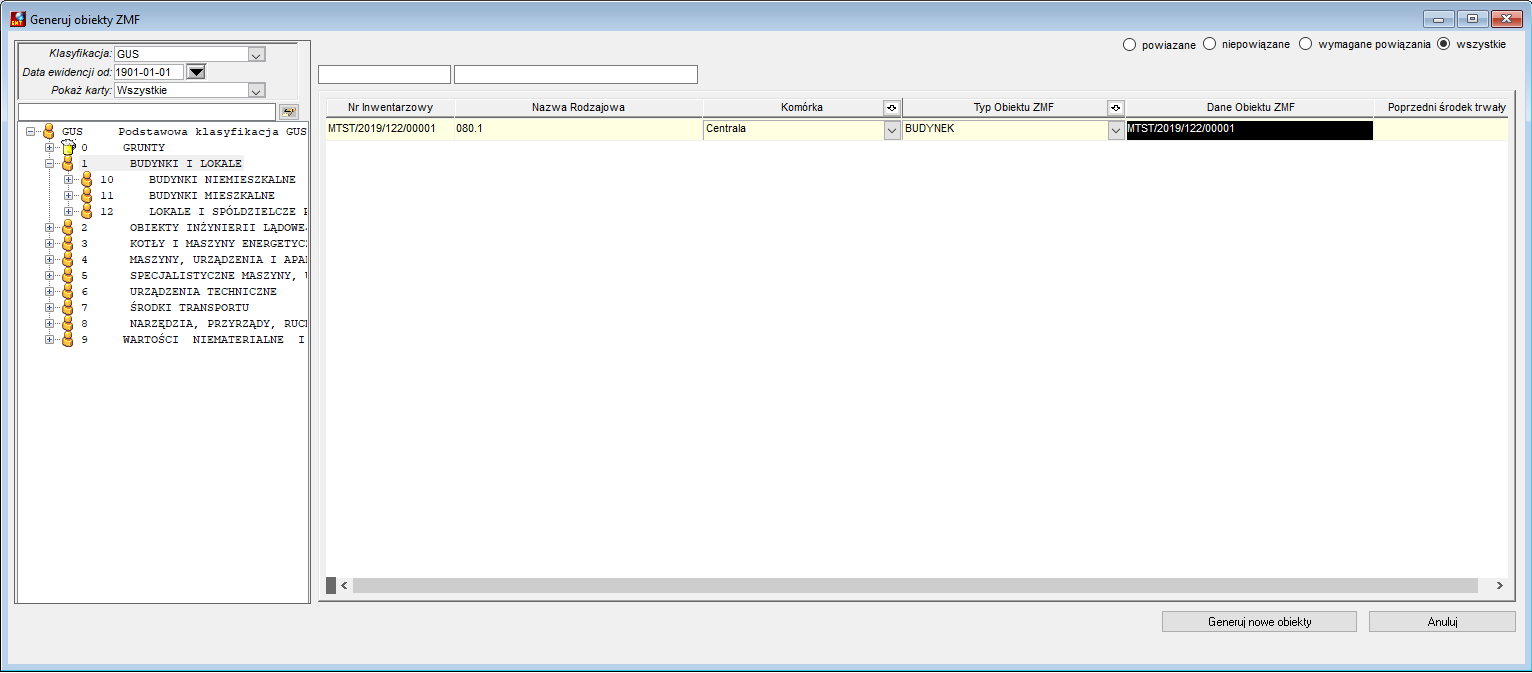Image resolution: width=1532 pixels, height=673 pixels.
Task: Open the BUDYNEK object type dropdown in the row
Action: [1116, 129]
